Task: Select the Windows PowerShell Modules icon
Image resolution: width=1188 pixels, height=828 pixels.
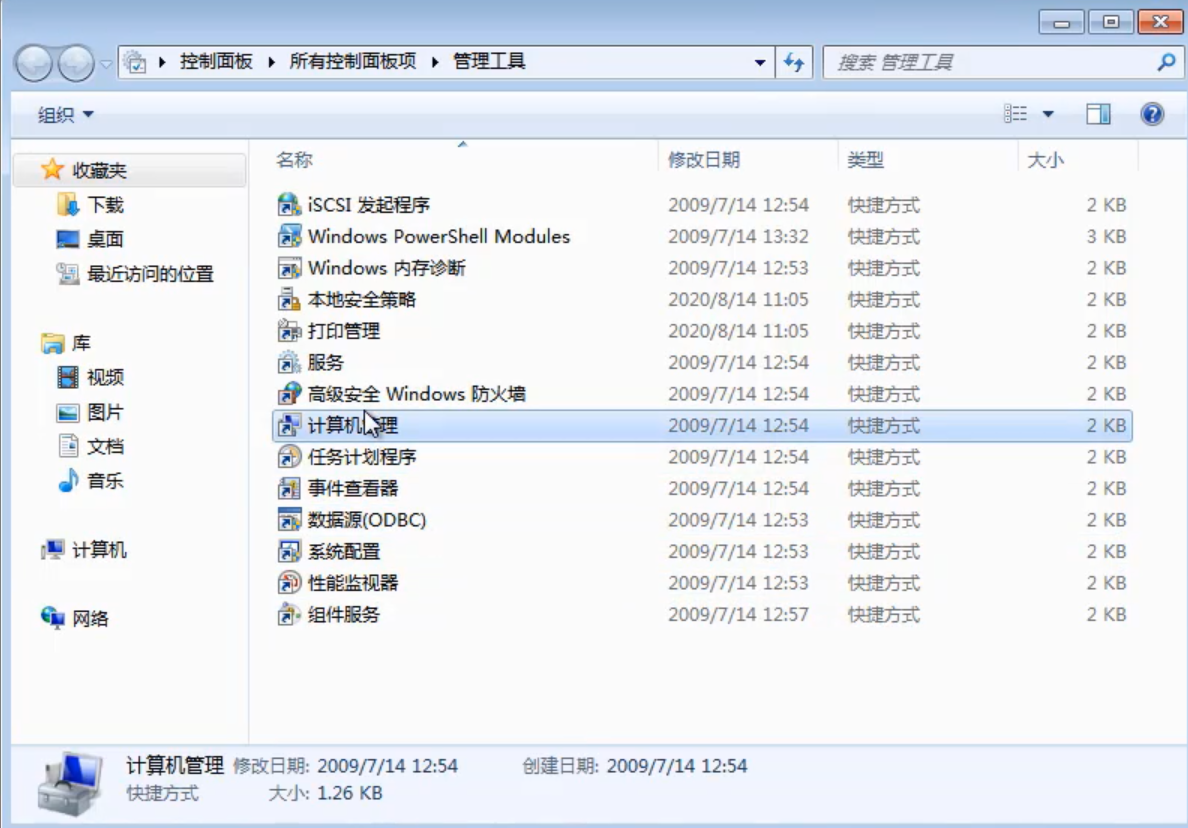Action: tap(289, 236)
